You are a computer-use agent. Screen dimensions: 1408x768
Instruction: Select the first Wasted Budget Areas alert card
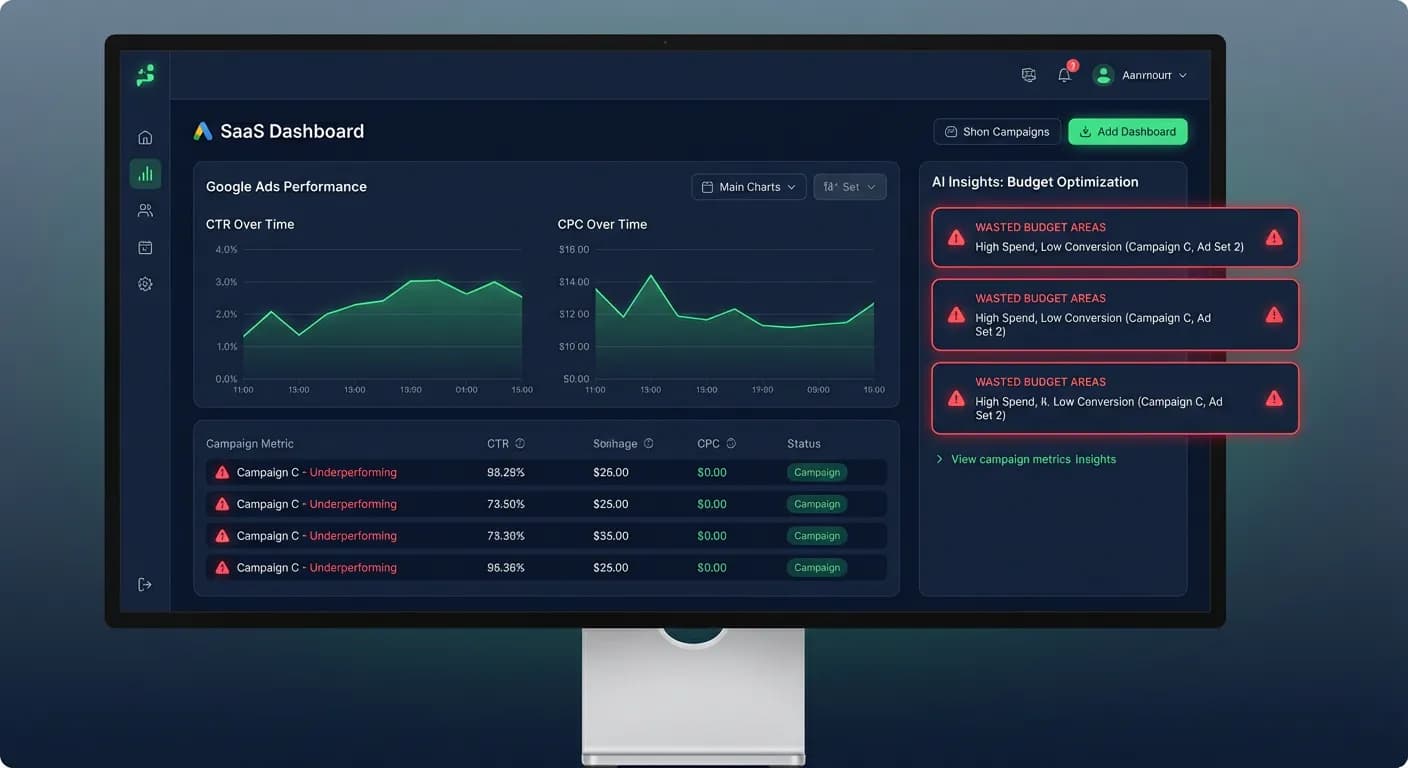coord(1115,237)
